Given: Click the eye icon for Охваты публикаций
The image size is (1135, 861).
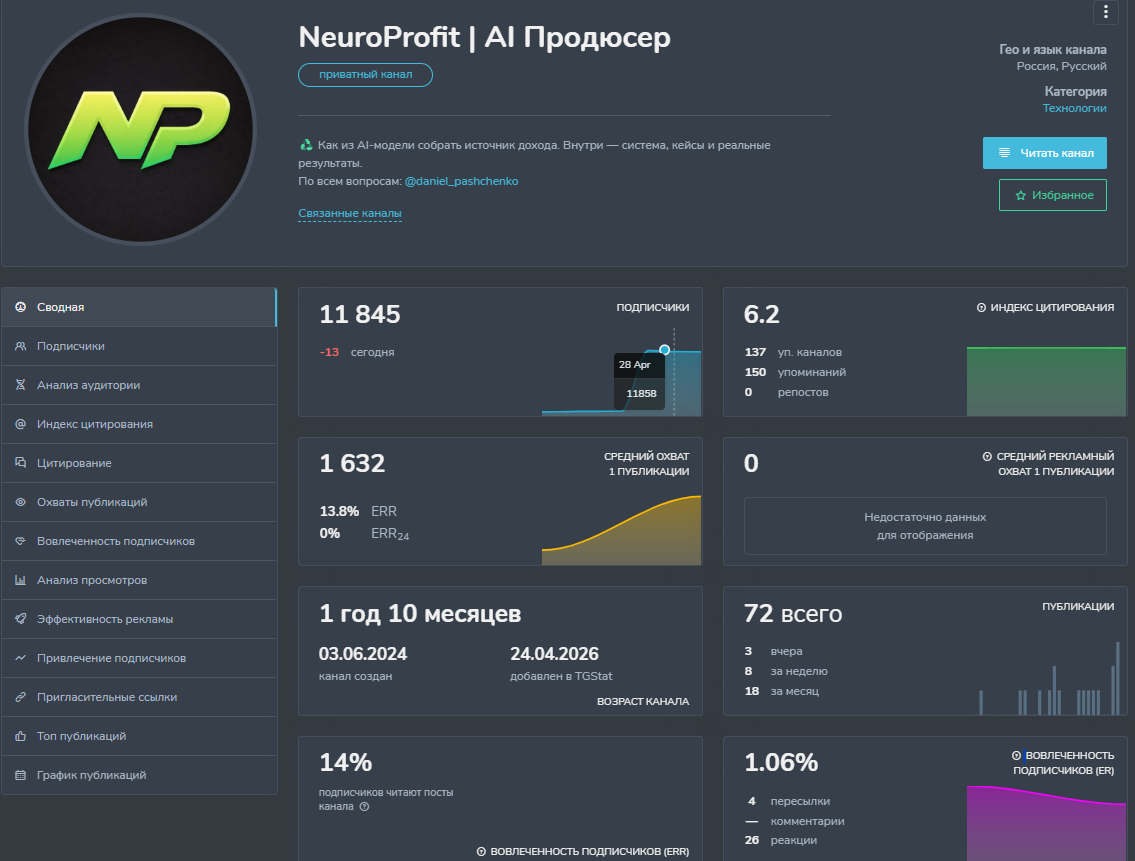Looking at the screenshot, I should [20, 502].
